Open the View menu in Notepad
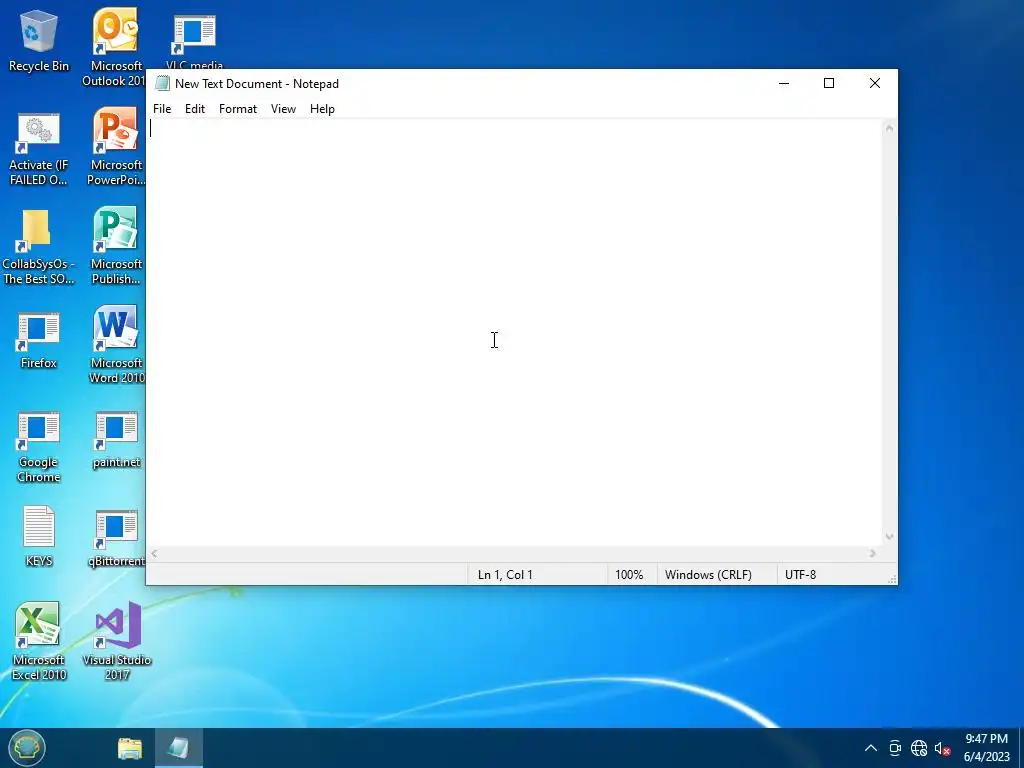Screen dimensions: 1024x768 [x=283, y=109]
